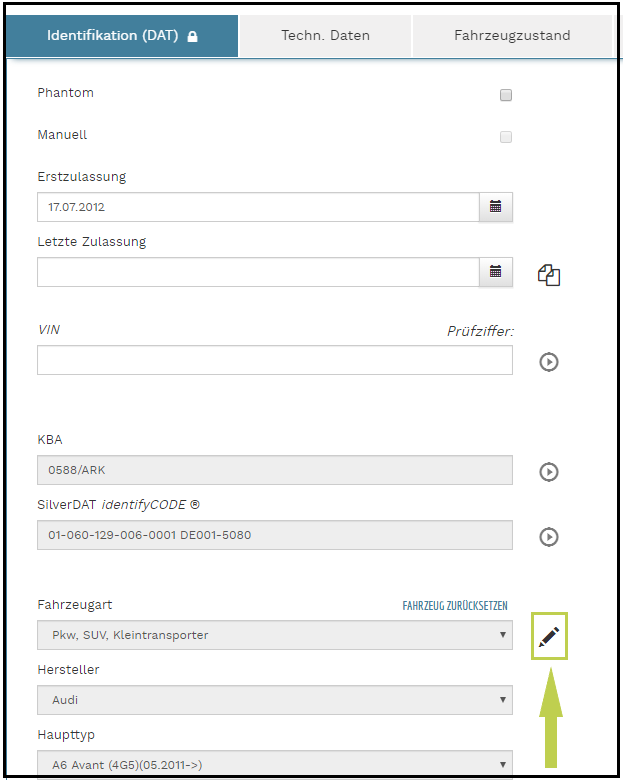The image size is (623, 780).
Task: Open the Hersteller dropdown showing Audi
Action: 275,700
